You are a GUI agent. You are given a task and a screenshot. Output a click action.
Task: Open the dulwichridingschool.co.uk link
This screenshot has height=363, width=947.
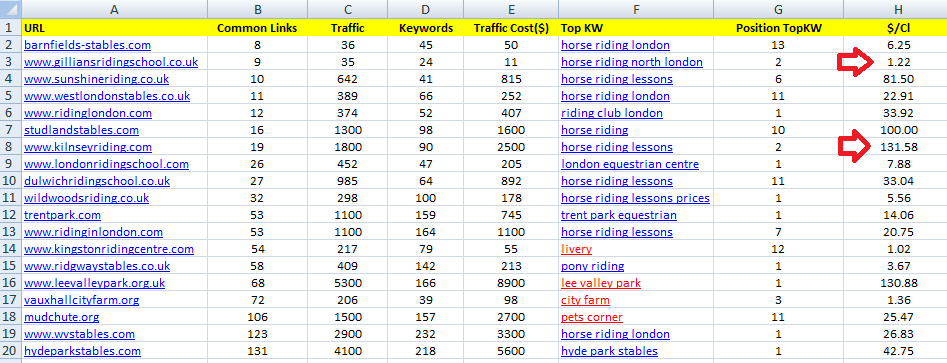click(97, 181)
